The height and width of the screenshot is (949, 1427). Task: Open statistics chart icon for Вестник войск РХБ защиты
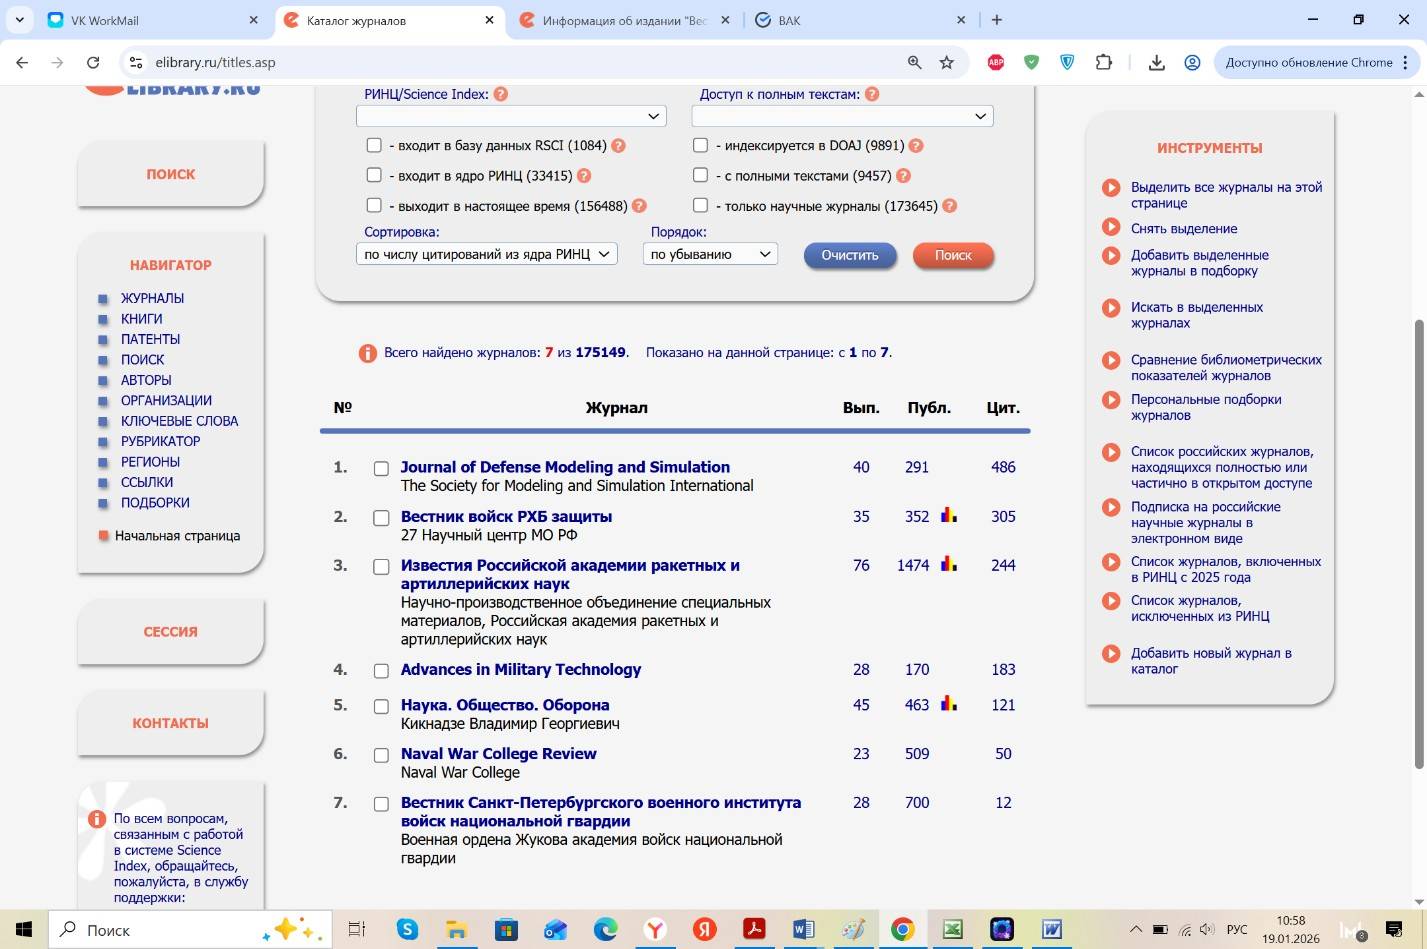click(x=948, y=516)
